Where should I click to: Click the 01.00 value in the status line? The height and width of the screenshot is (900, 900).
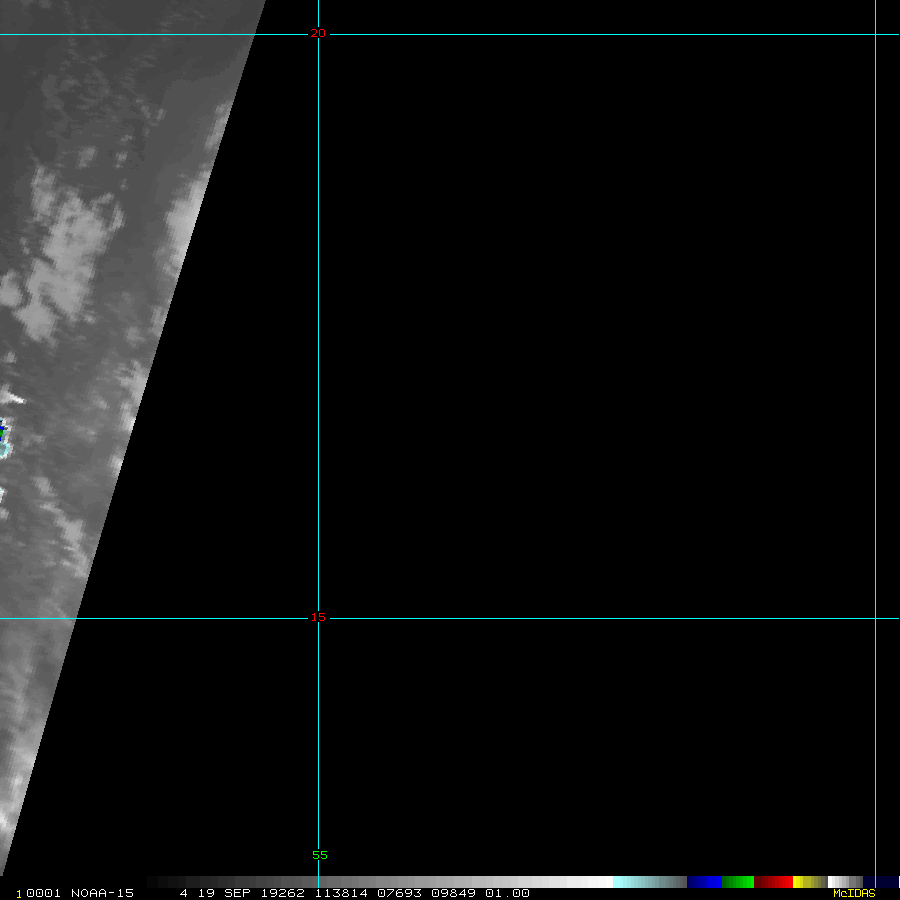(x=507, y=893)
